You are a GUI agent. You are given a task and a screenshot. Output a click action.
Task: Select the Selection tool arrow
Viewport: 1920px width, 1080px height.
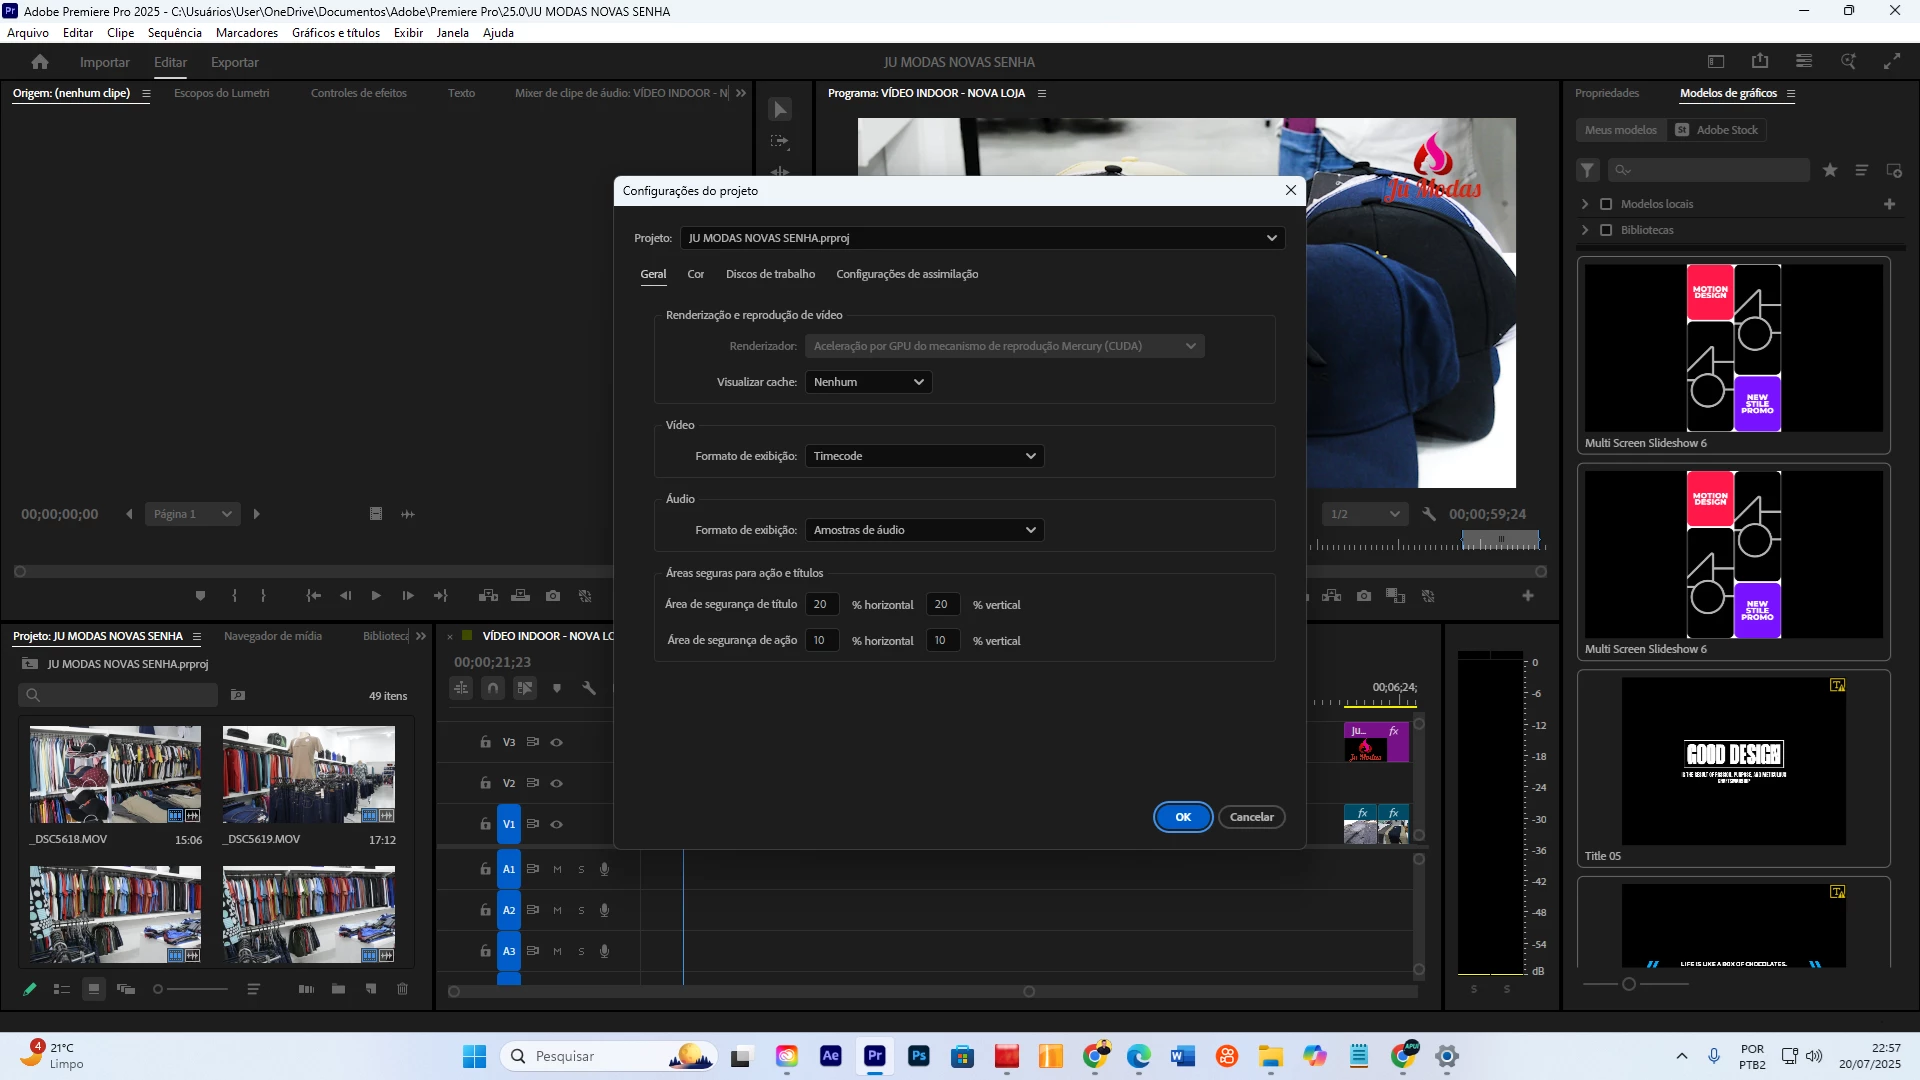780,109
